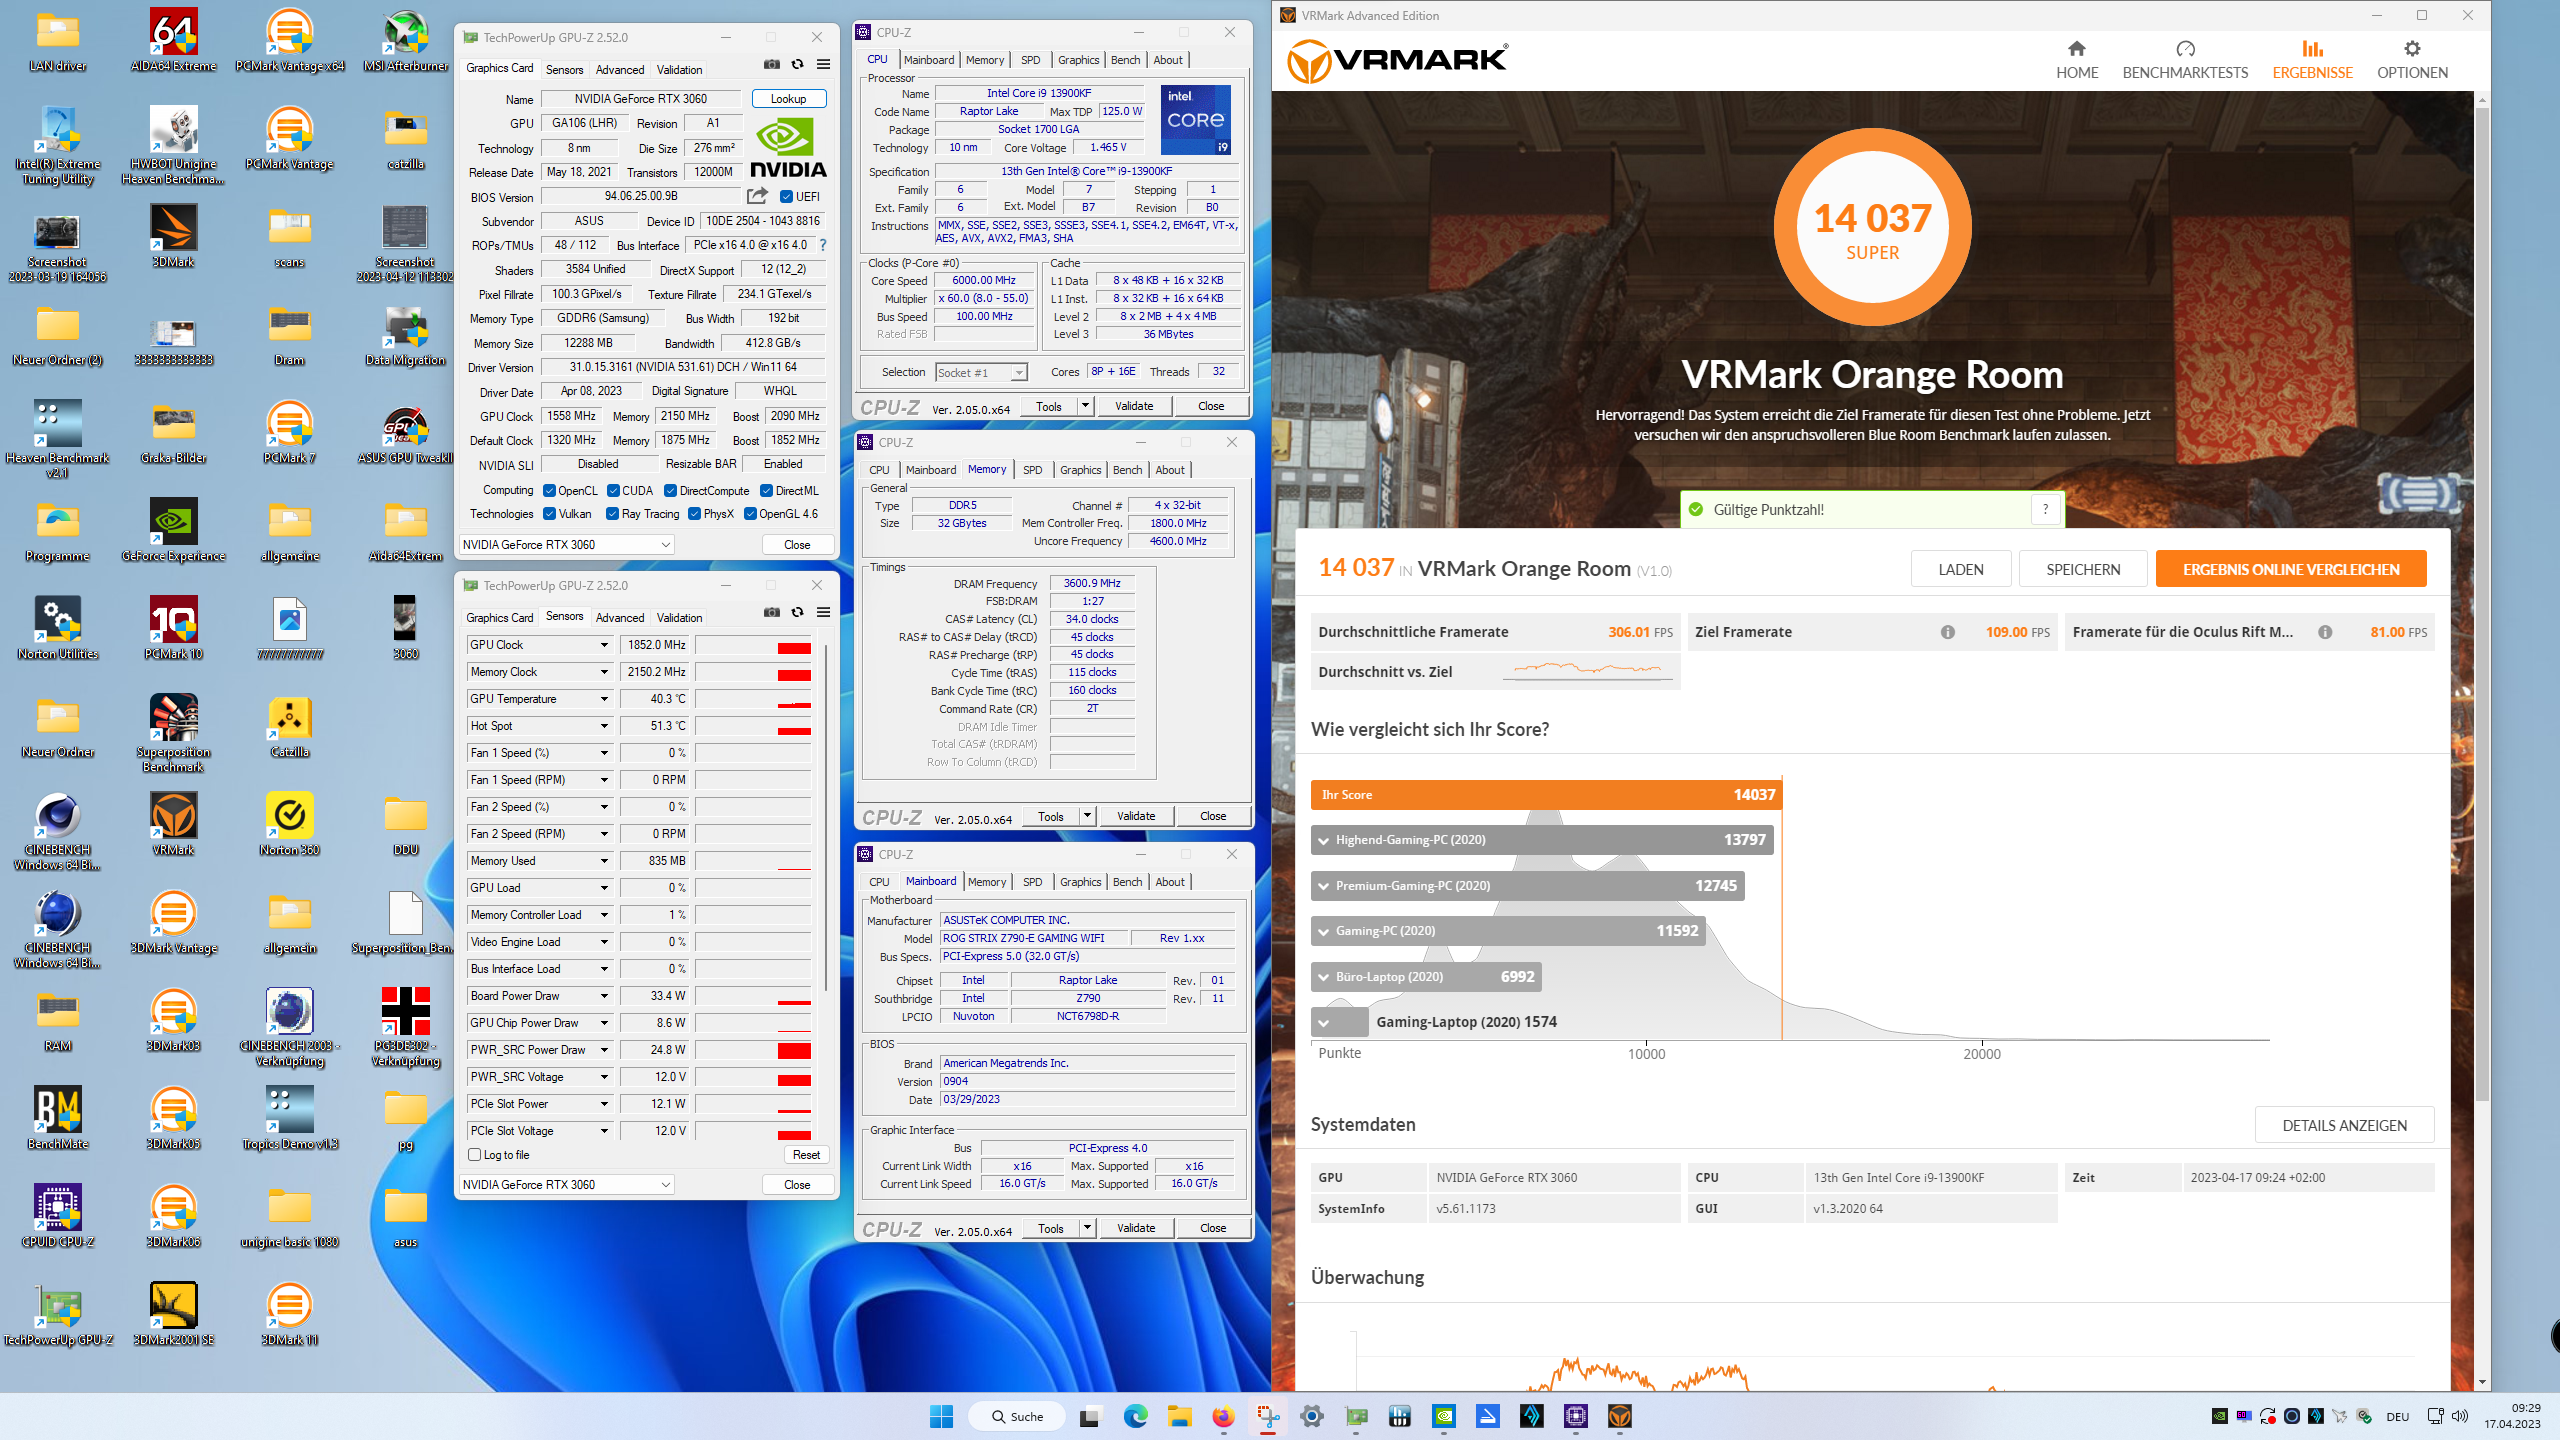Image resolution: width=2560 pixels, height=1440 pixels.
Task: Toggle OpenCL checkbox in GPU-Z
Action: pos(549,491)
